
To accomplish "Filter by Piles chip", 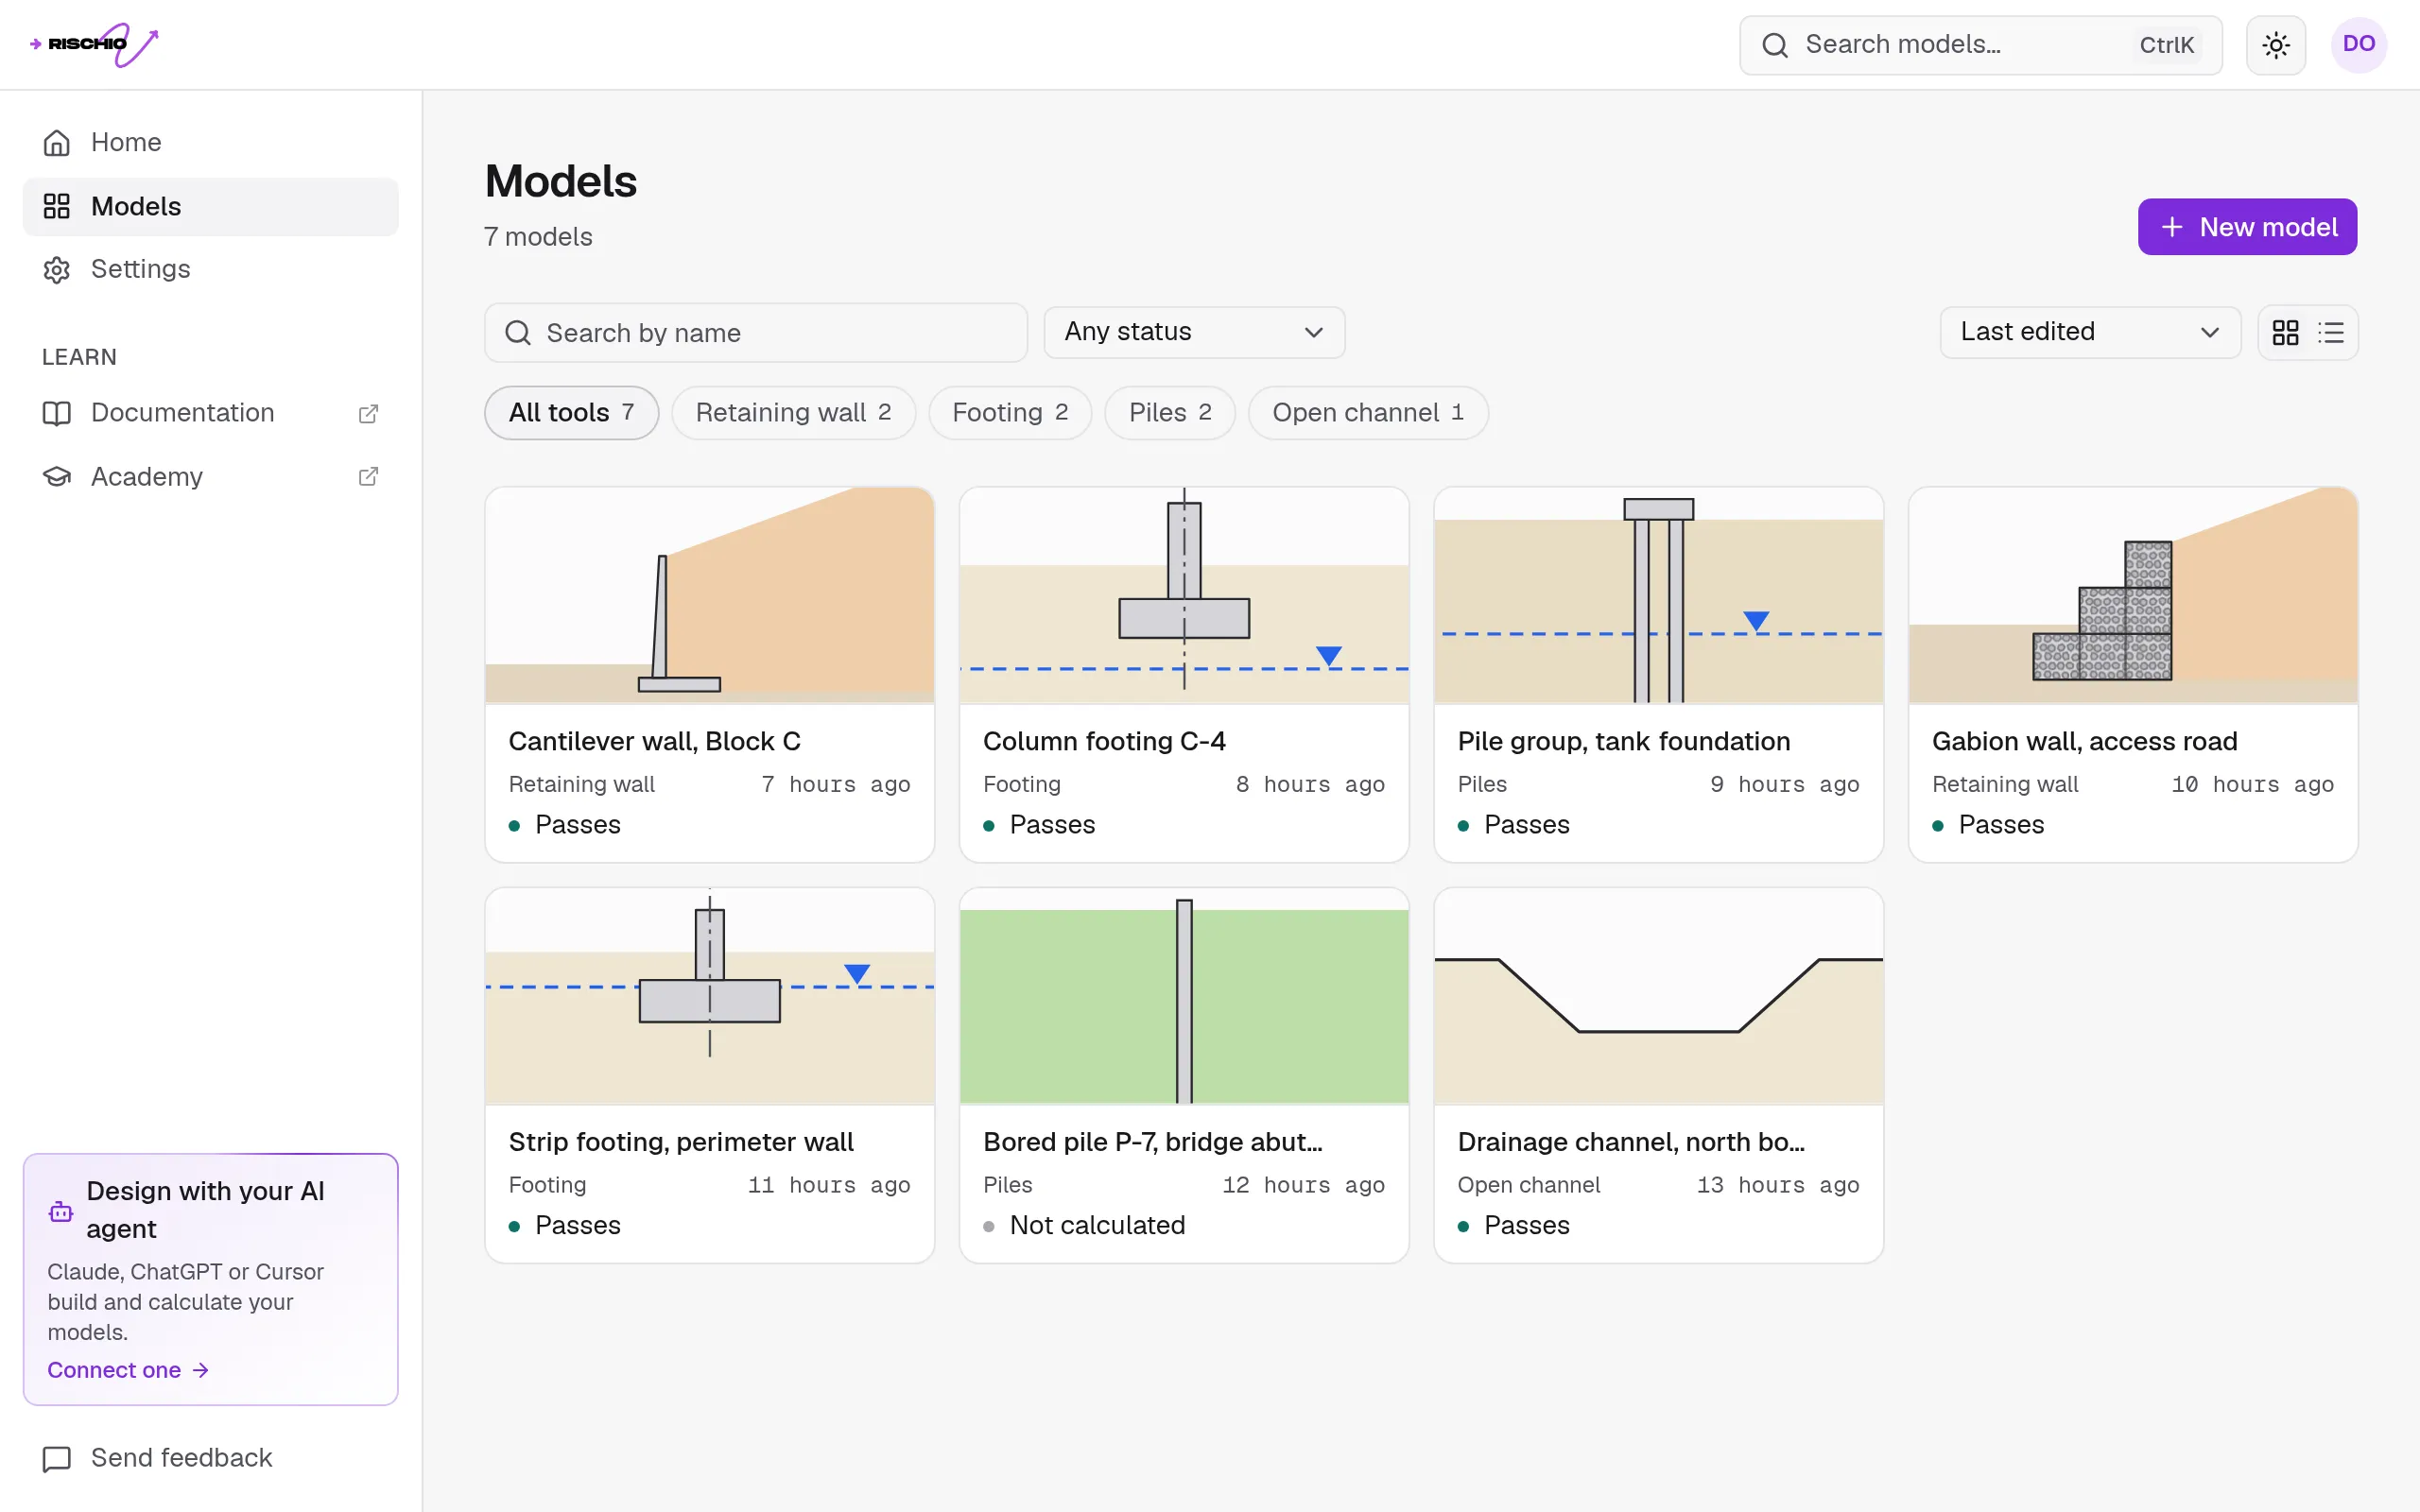I will pos(1170,413).
